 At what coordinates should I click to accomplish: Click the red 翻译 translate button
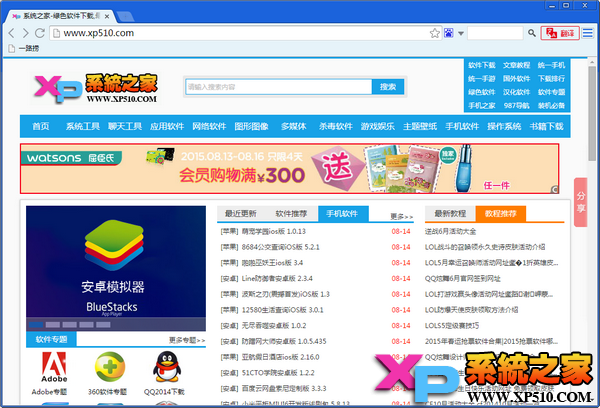[x=560, y=33]
